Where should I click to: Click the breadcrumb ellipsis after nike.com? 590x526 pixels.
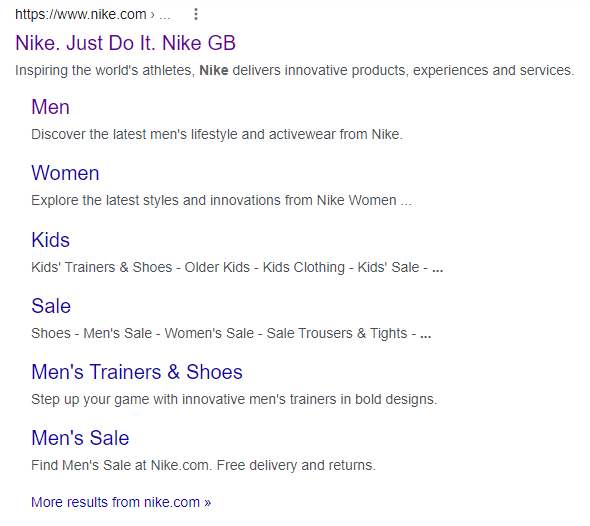click(164, 15)
